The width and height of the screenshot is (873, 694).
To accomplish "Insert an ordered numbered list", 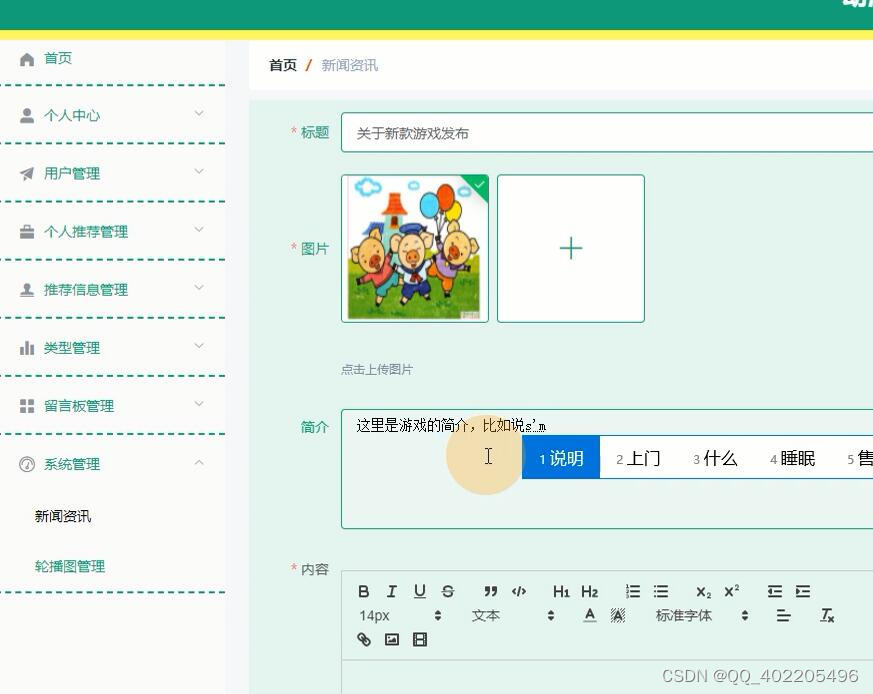I will (632, 591).
